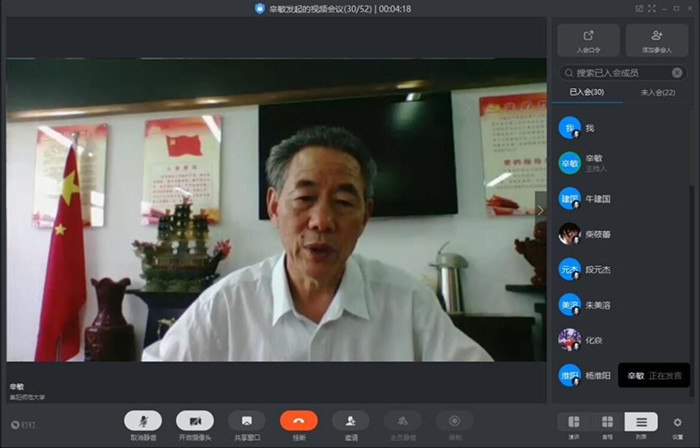Viewport: 700px width, 448px height.
Task: Click the 入会口令 share icon button
Action: (x=588, y=40)
